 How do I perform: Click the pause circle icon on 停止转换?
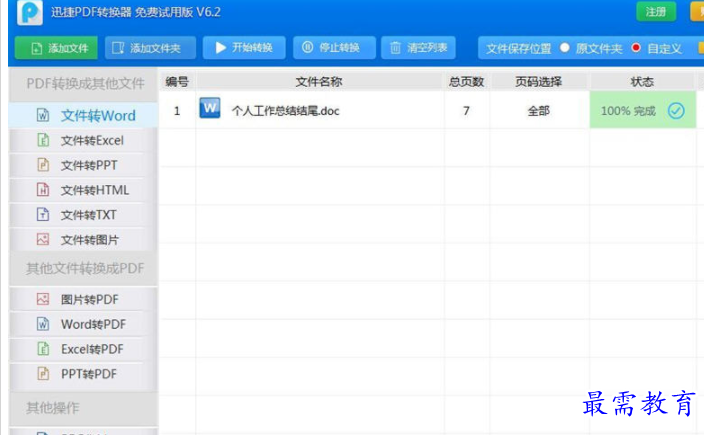point(308,47)
